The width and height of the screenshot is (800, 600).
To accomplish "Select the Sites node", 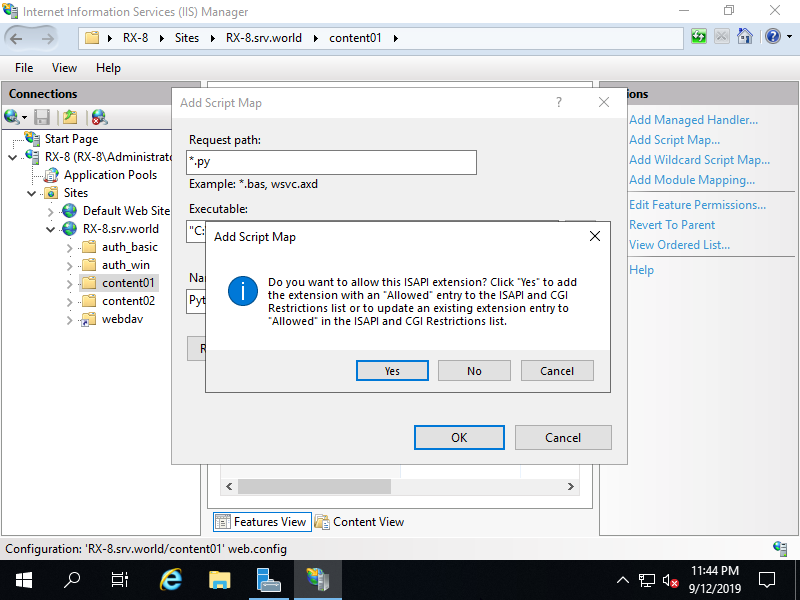I will [76, 193].
